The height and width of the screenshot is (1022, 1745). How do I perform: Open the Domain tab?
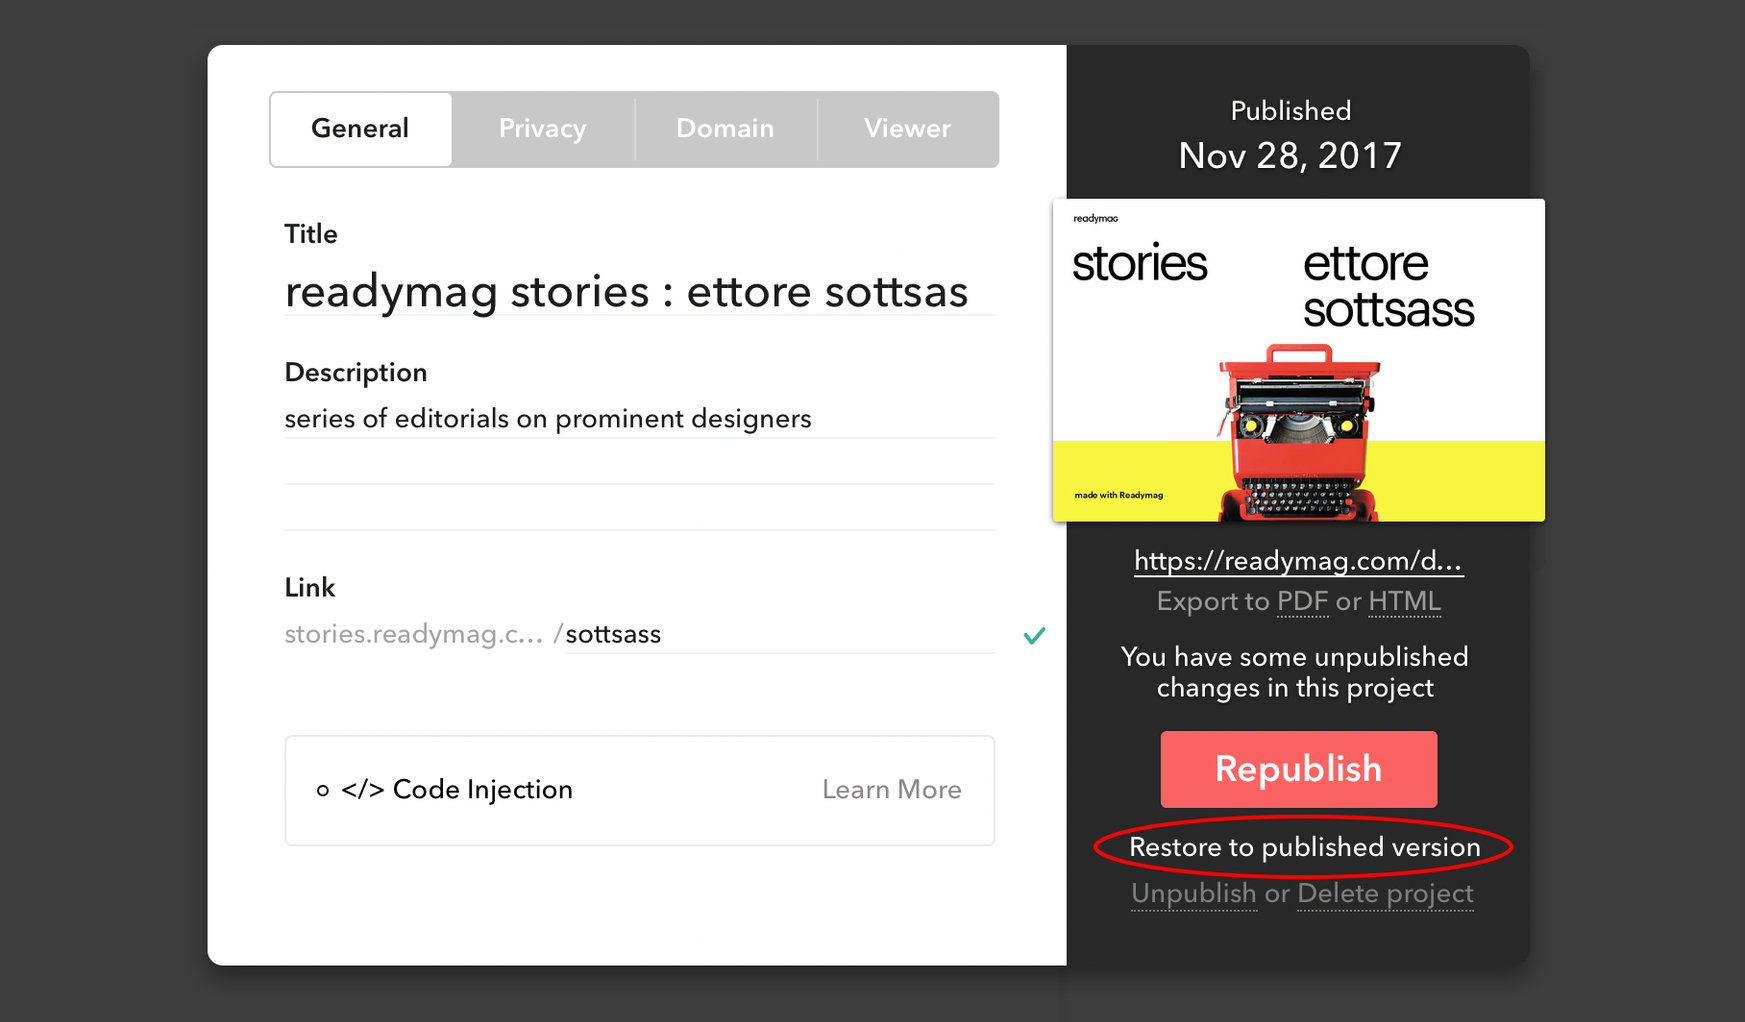click(x=725, y=129)
